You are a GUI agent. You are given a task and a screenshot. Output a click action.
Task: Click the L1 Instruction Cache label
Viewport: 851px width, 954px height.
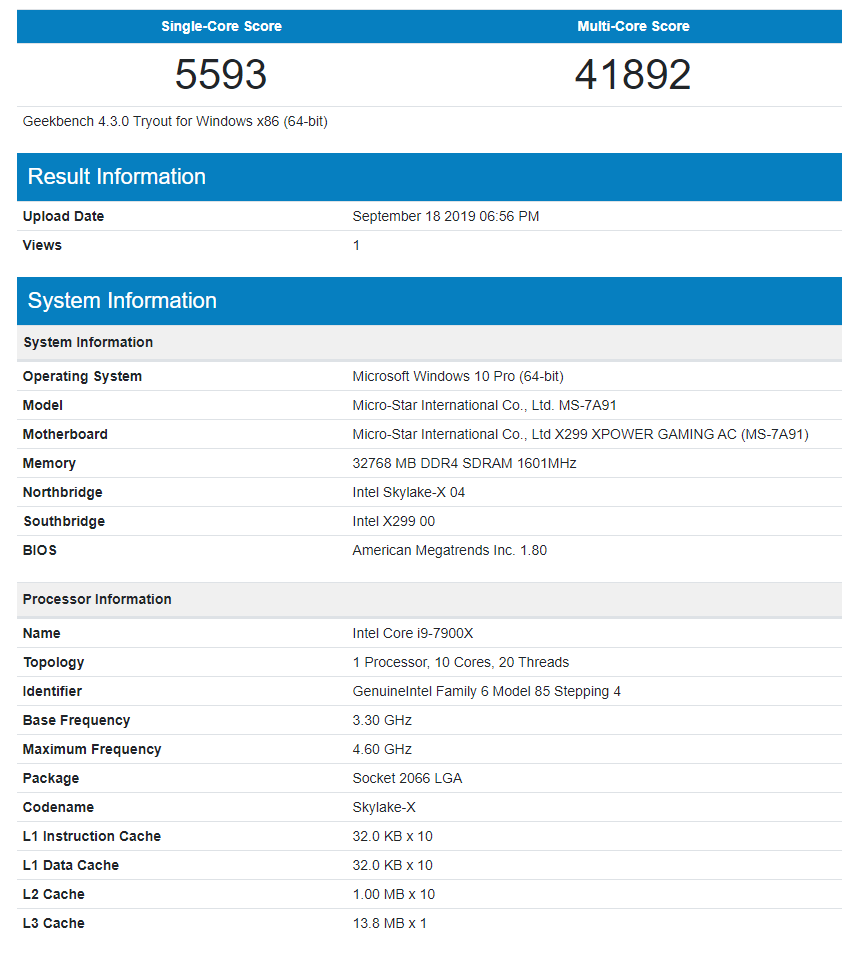click(x=92, y=837)
